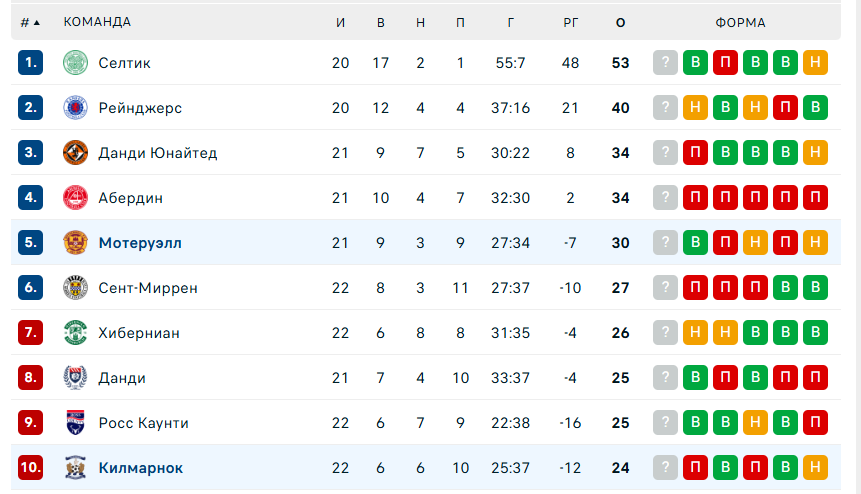Click Селтик's red П form badge

pos(725,63)
